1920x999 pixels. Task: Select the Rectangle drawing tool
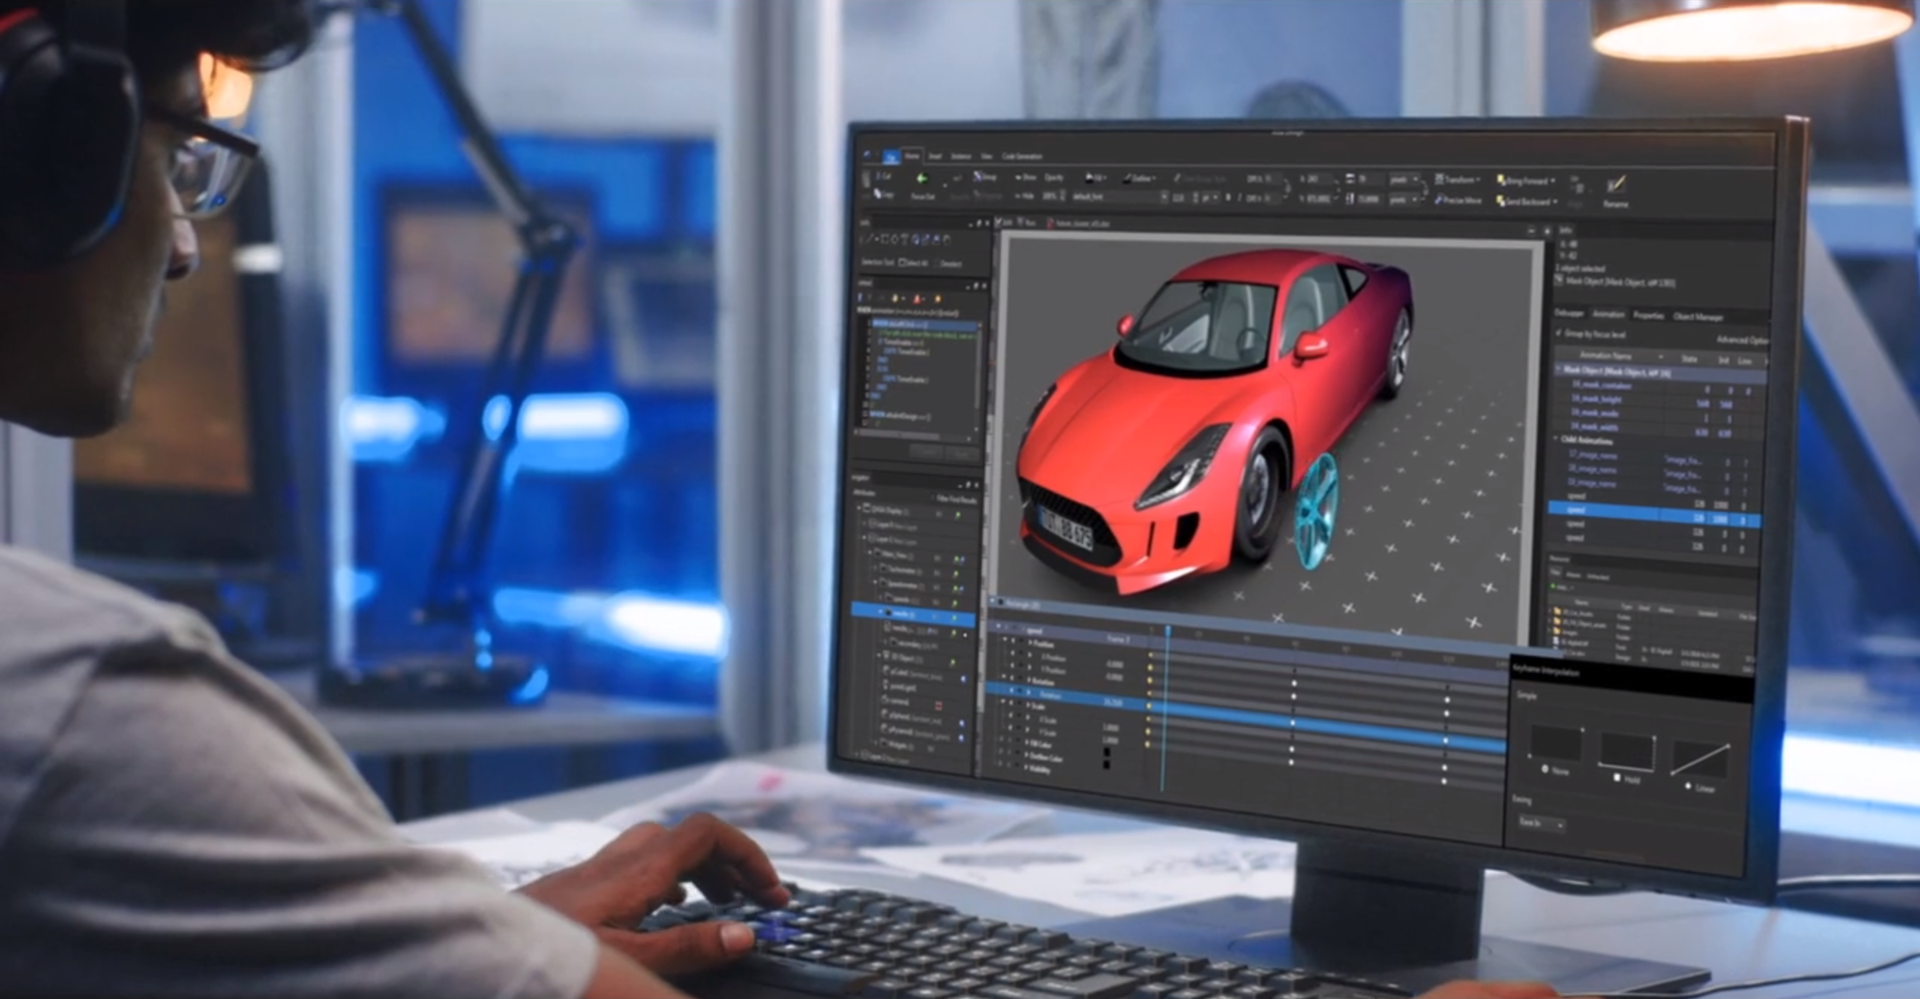click(x=887, y=239)
